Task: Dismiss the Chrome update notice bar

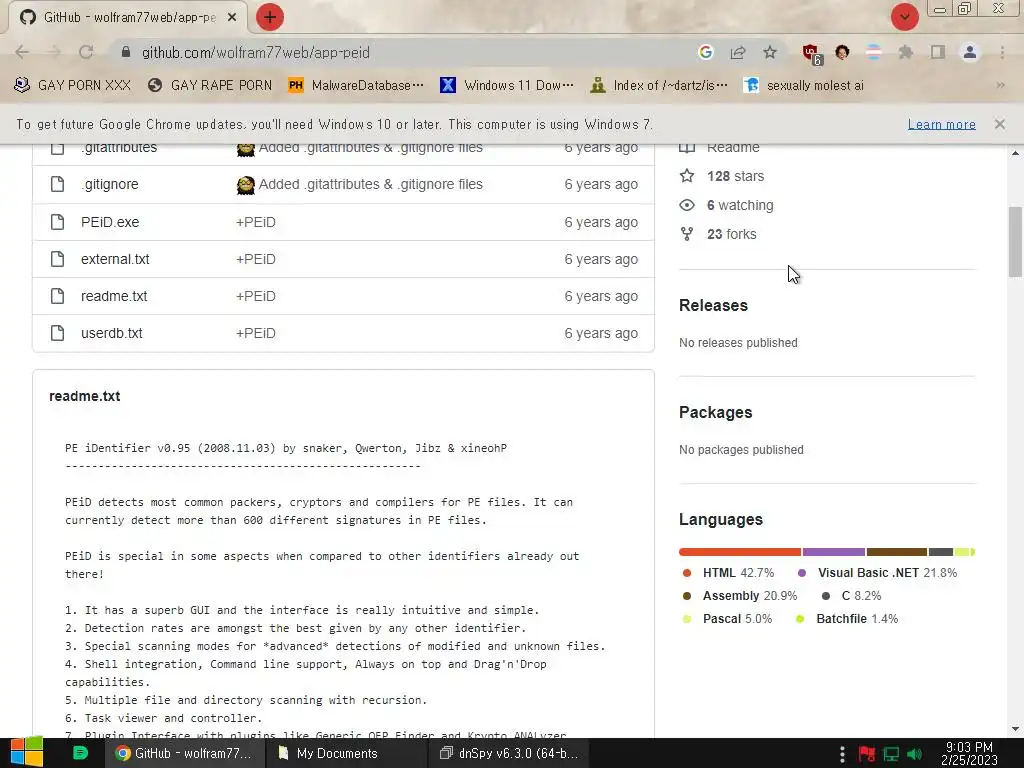Action: coord(999,123)
